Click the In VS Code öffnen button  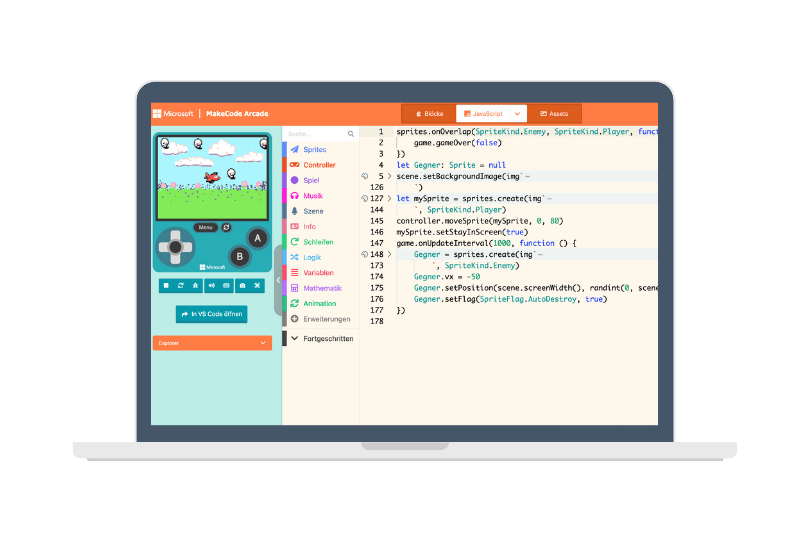[x=212, y=314]
